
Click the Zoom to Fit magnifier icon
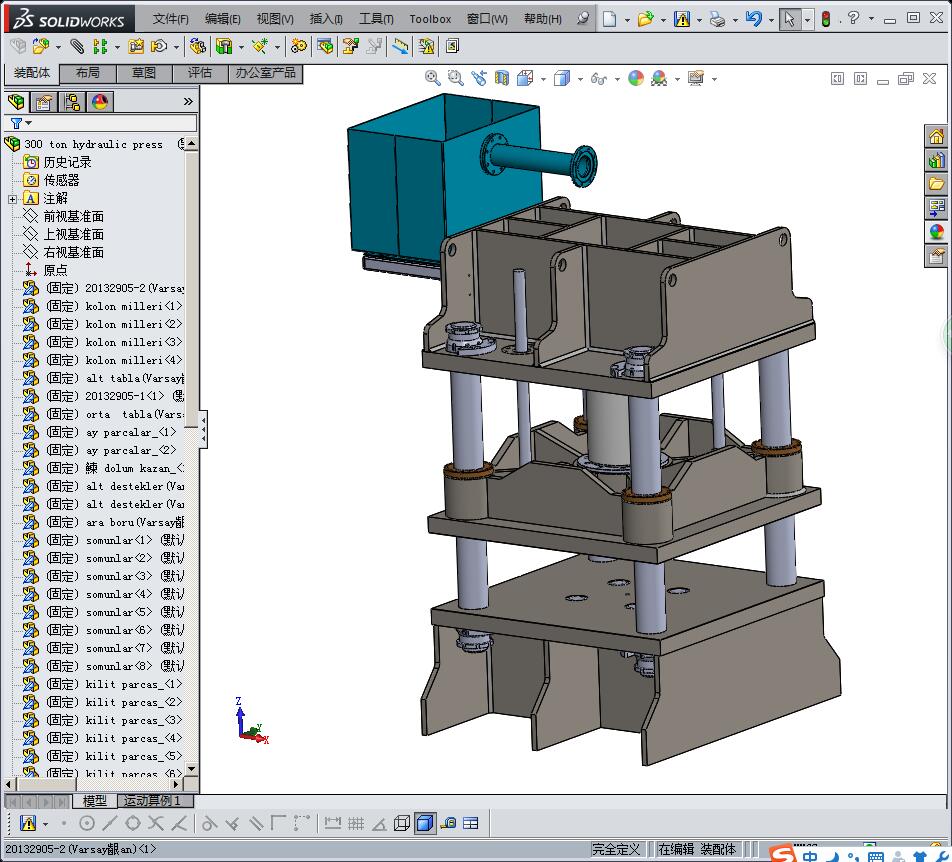click(x=432, y=78)
